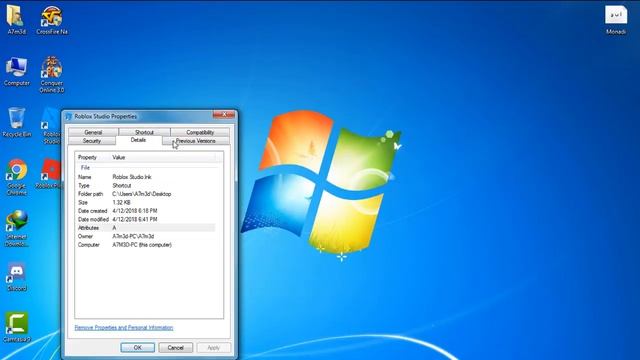Image resolution: width=640 pixels, height=360 pixels.
Task: Open the Security tab
Action: tap(92, 141)
